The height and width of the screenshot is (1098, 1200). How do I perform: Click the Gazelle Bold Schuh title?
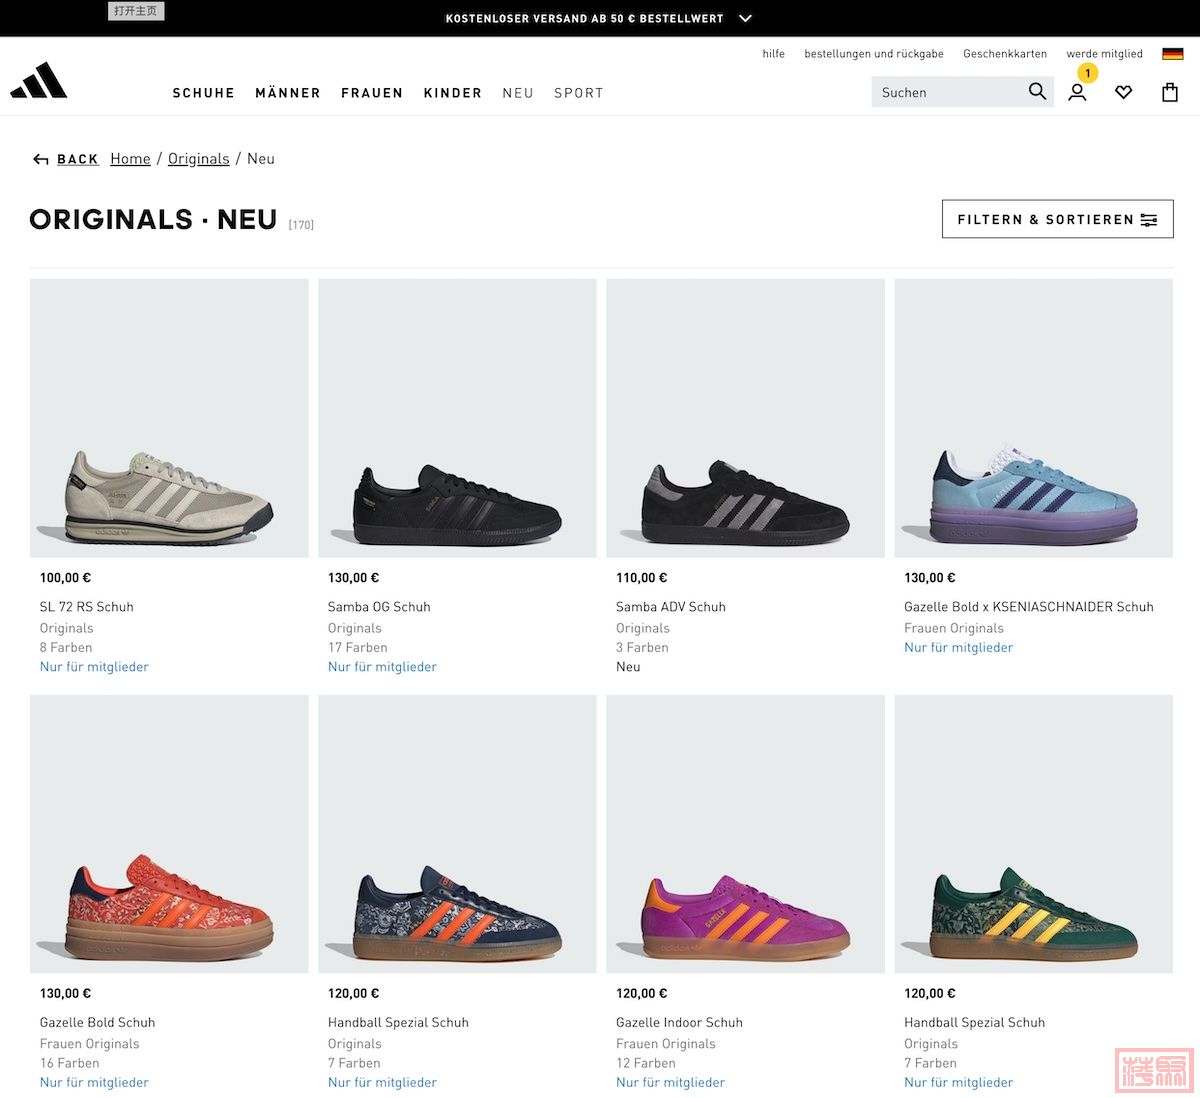pyautogui.click(x=98, y=1023)
